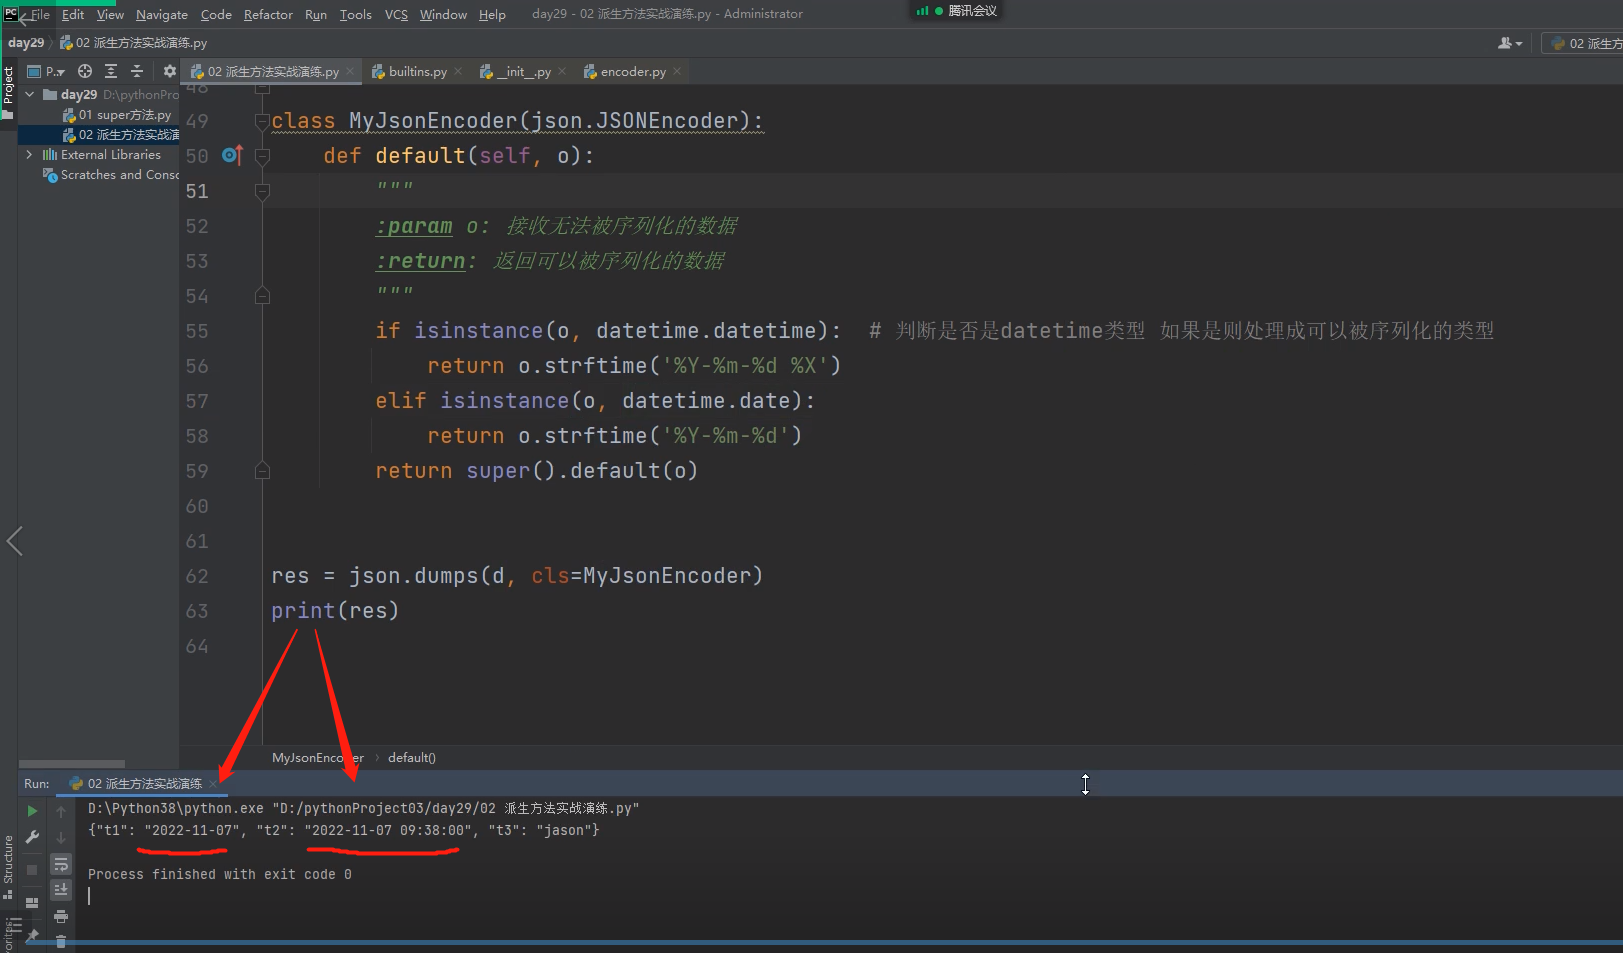Toggle soft-wrap in the Run console
Screen dimensions: 1623x953
click(61, 863)
